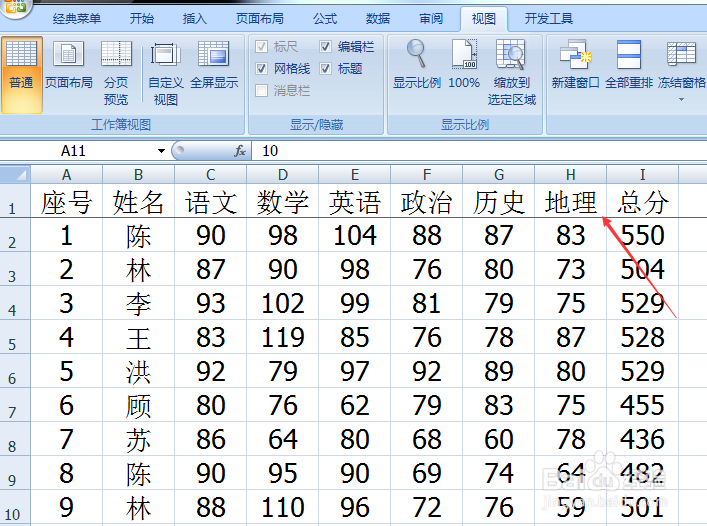Toggle the Message Bar (消息栏) checkbox
Viewport: 707px width, 526px height.
point(262,91)
